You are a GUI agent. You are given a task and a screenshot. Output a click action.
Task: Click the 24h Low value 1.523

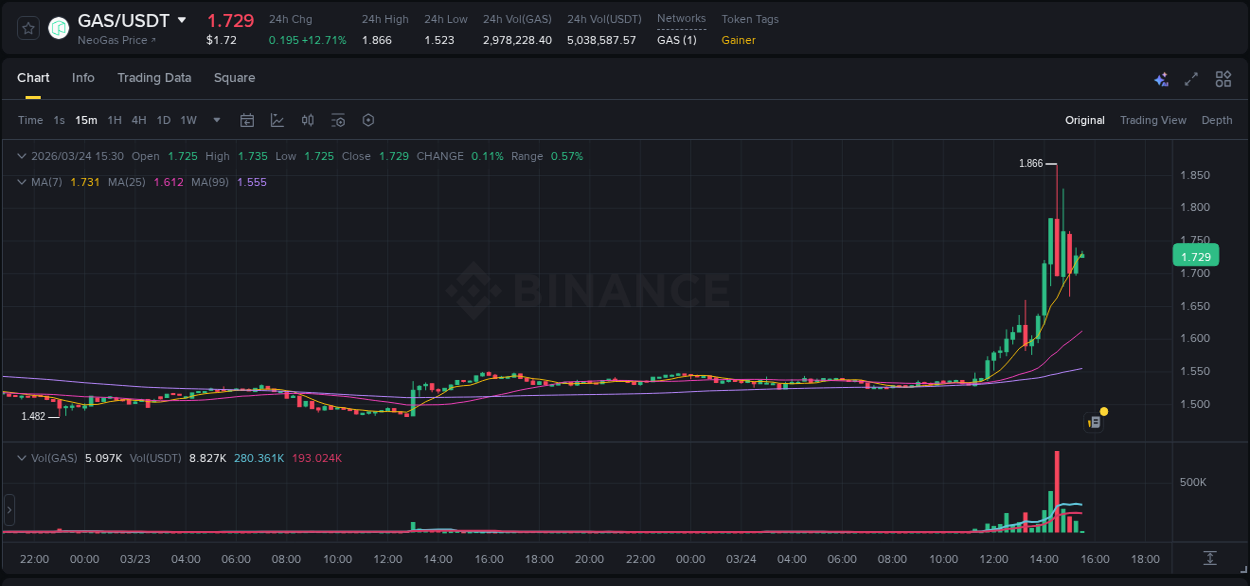[439, 40]
